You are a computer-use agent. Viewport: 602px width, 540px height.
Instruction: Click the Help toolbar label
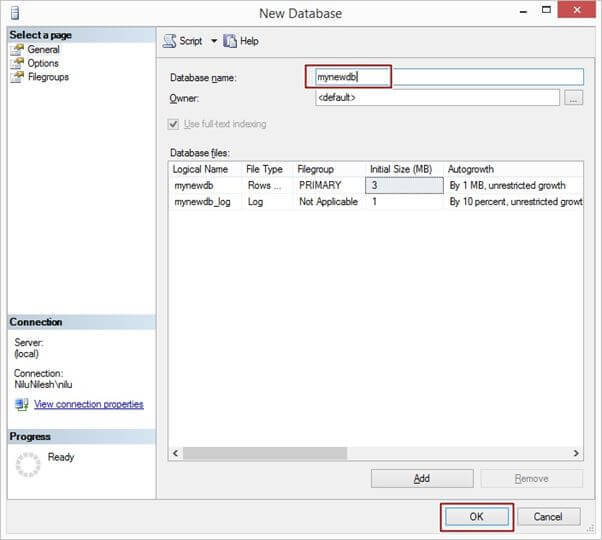[x=249, y=41]
